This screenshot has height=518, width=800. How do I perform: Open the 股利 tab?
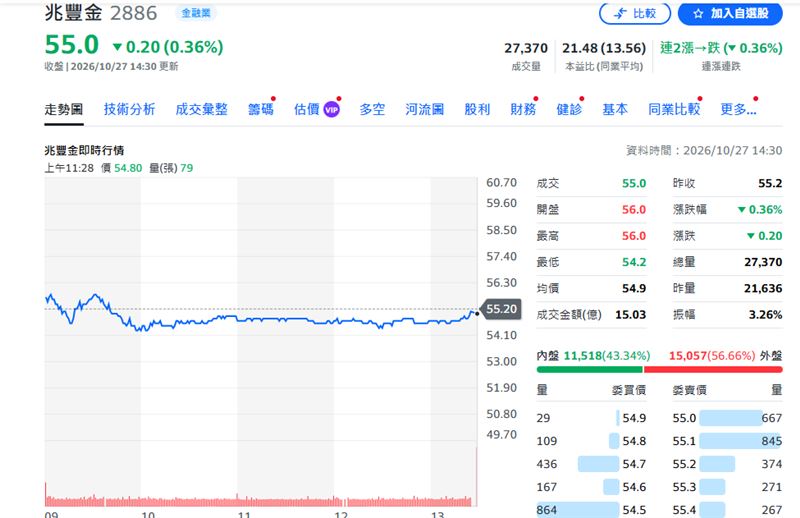point(477,109)
